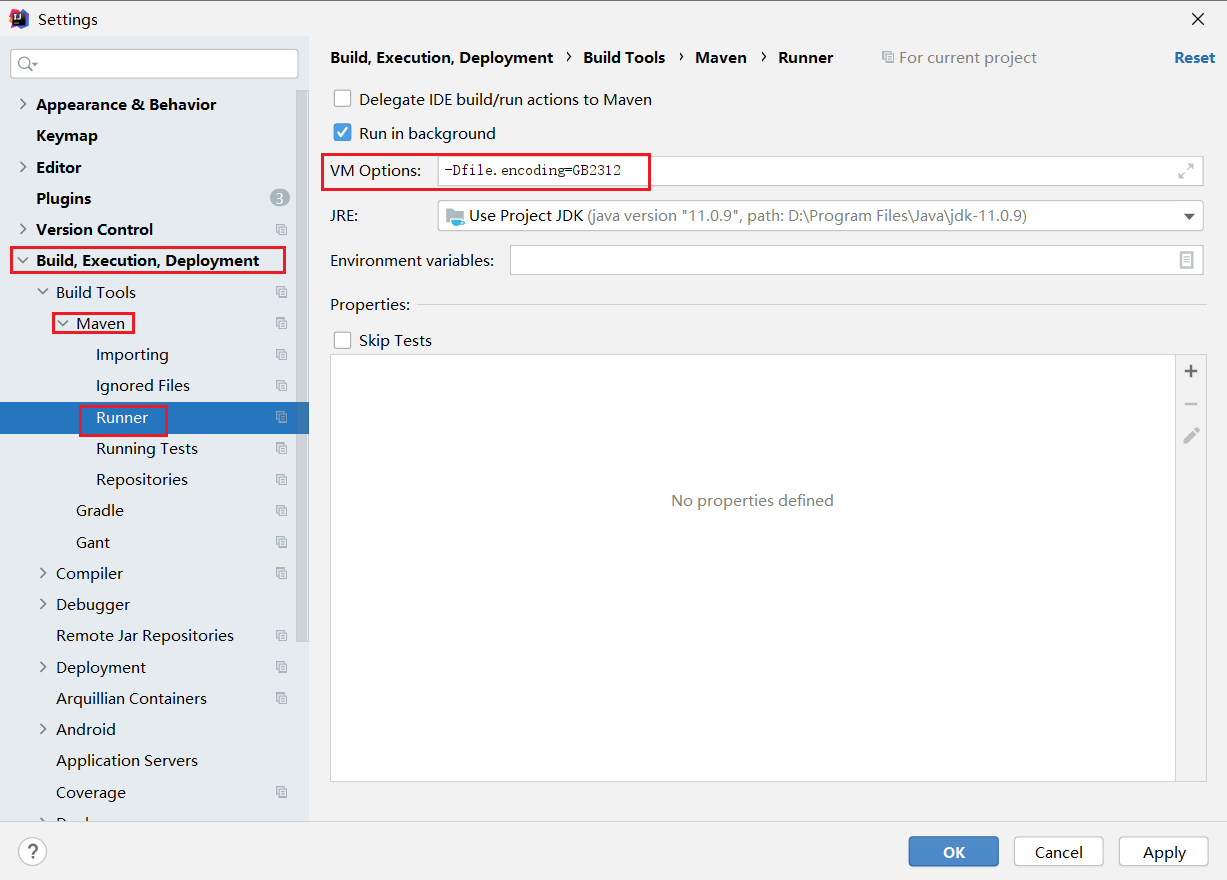Expand the Deployment node arrow
This screenshot has width=1227, height=880.
[43, 667]
